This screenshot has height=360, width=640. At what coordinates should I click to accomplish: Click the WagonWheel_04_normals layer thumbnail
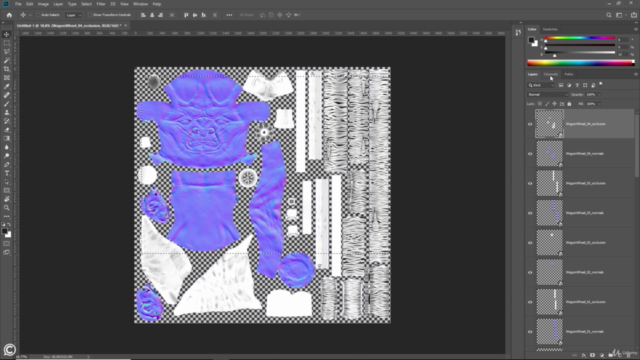coord(549,154)
